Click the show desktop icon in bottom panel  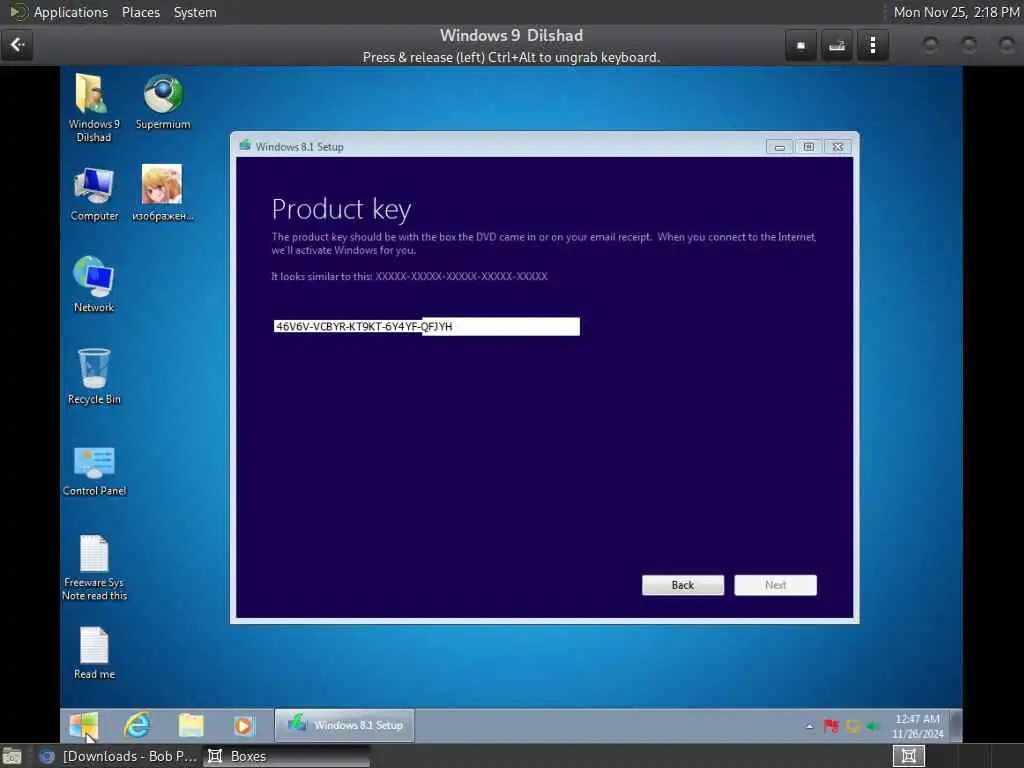(12, 756)
